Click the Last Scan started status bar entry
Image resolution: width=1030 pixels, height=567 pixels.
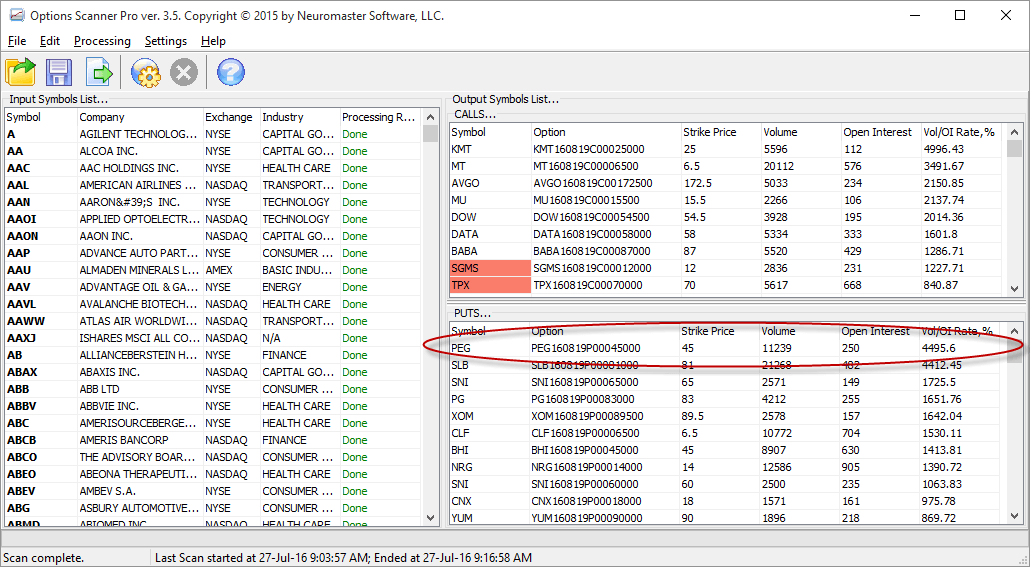tap(343, 558)
